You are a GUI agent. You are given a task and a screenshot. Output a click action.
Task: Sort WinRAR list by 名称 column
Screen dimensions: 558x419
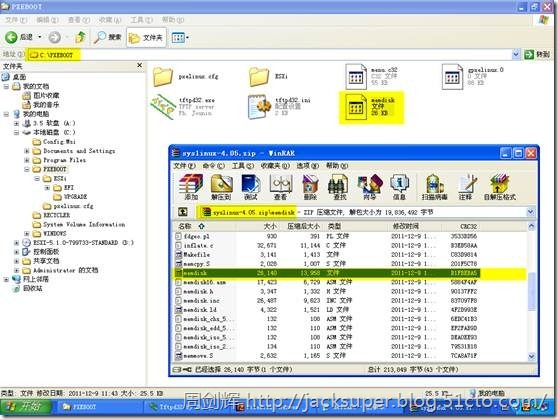[x=204, y=226]
